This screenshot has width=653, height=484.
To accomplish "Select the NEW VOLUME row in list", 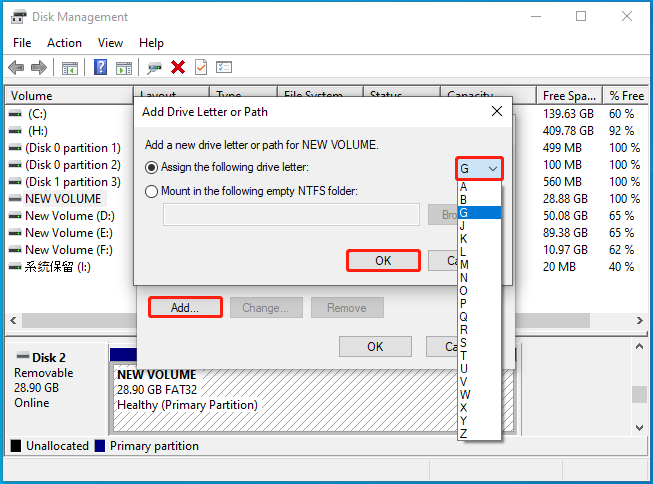I will click(x=63, y=199).
